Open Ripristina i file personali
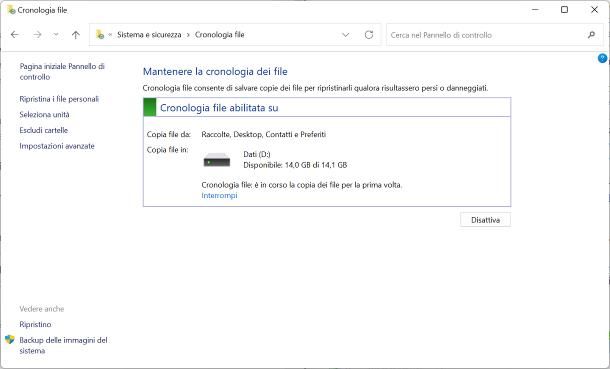 pyautogui.click(x=59, y=99)
